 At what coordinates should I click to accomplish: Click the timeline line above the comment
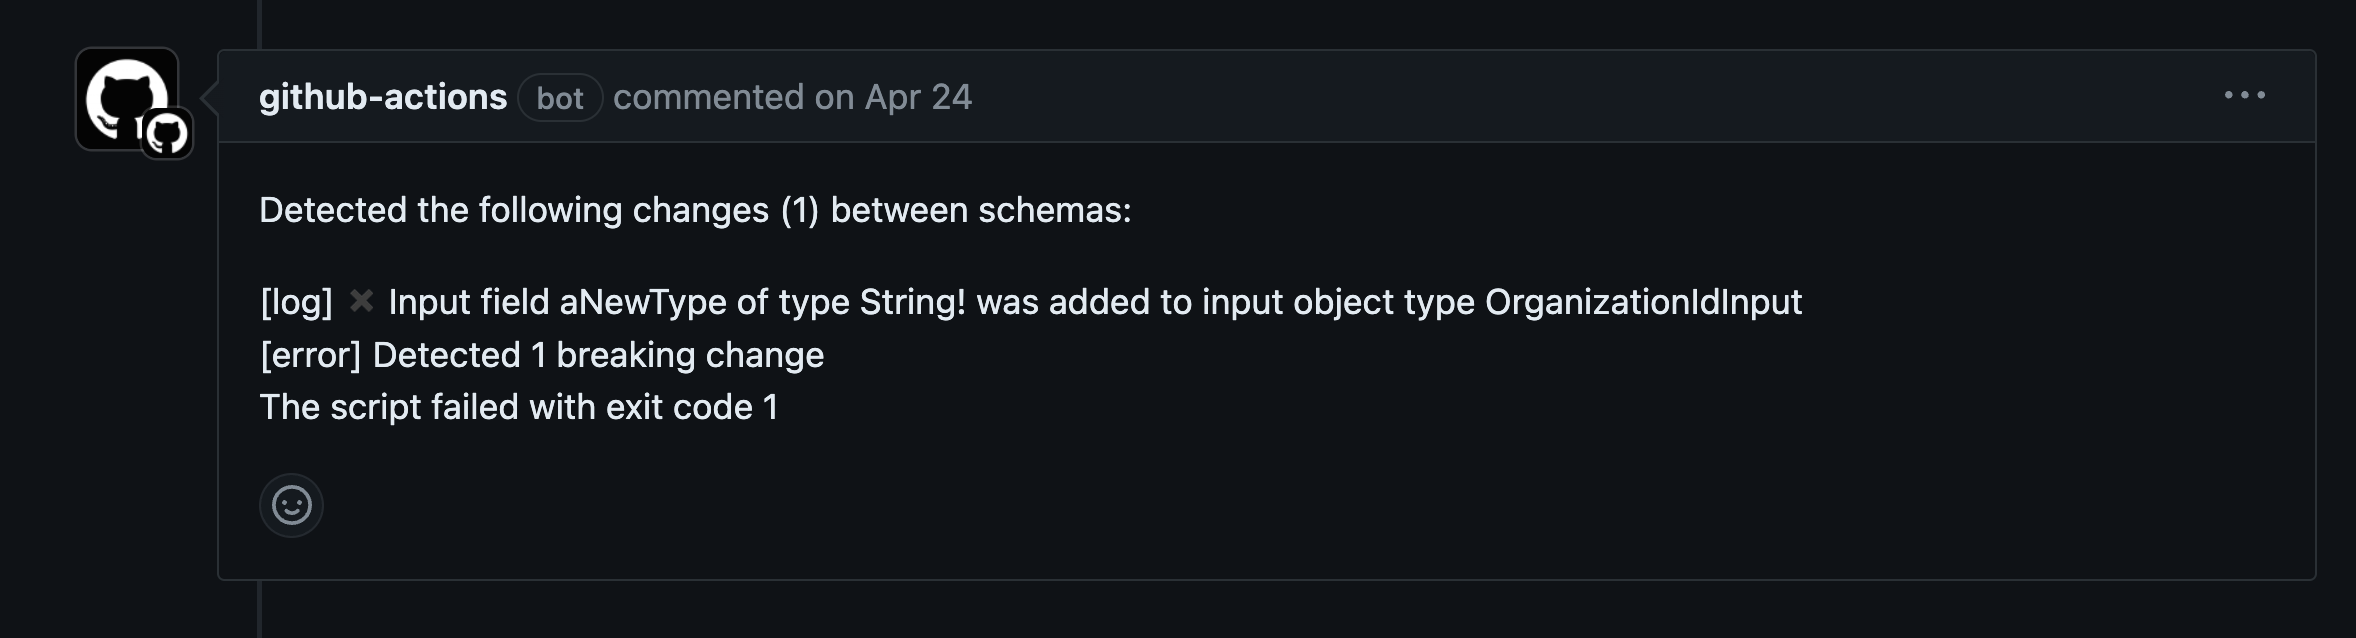point(260,24)
